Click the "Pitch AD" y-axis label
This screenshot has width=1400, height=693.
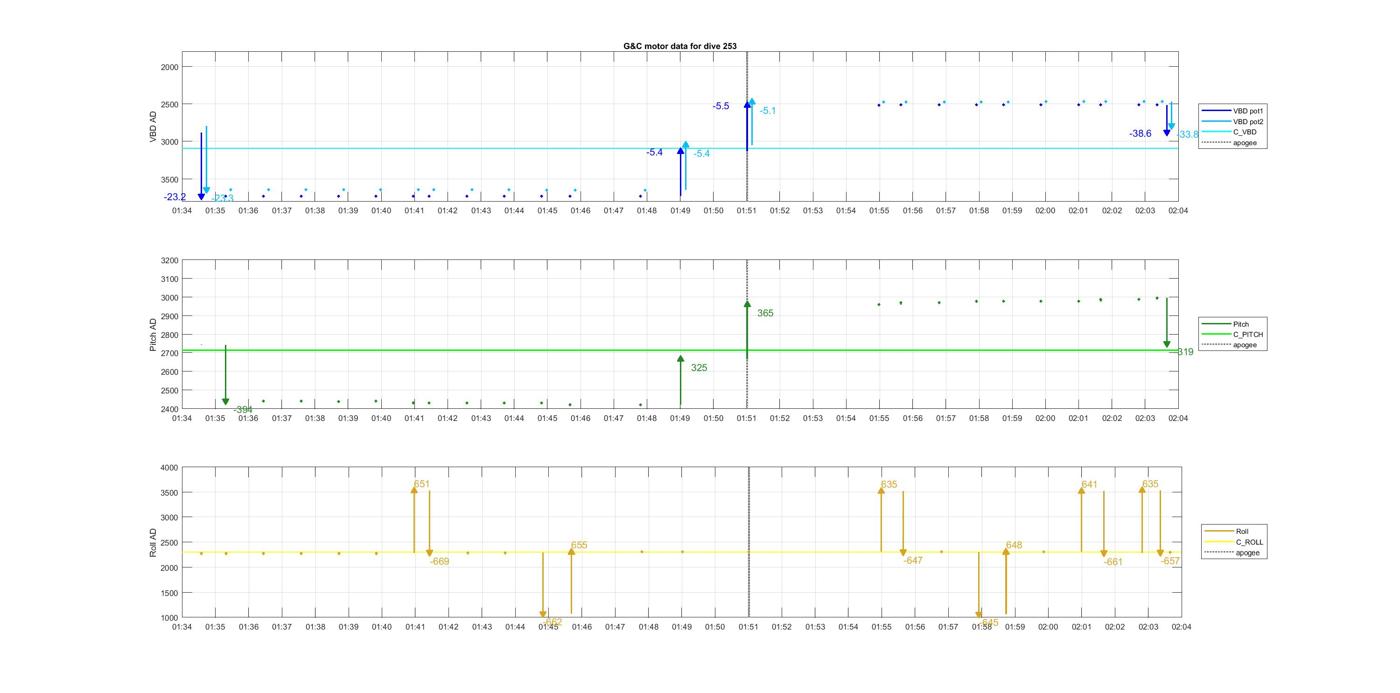pos(153,335)
